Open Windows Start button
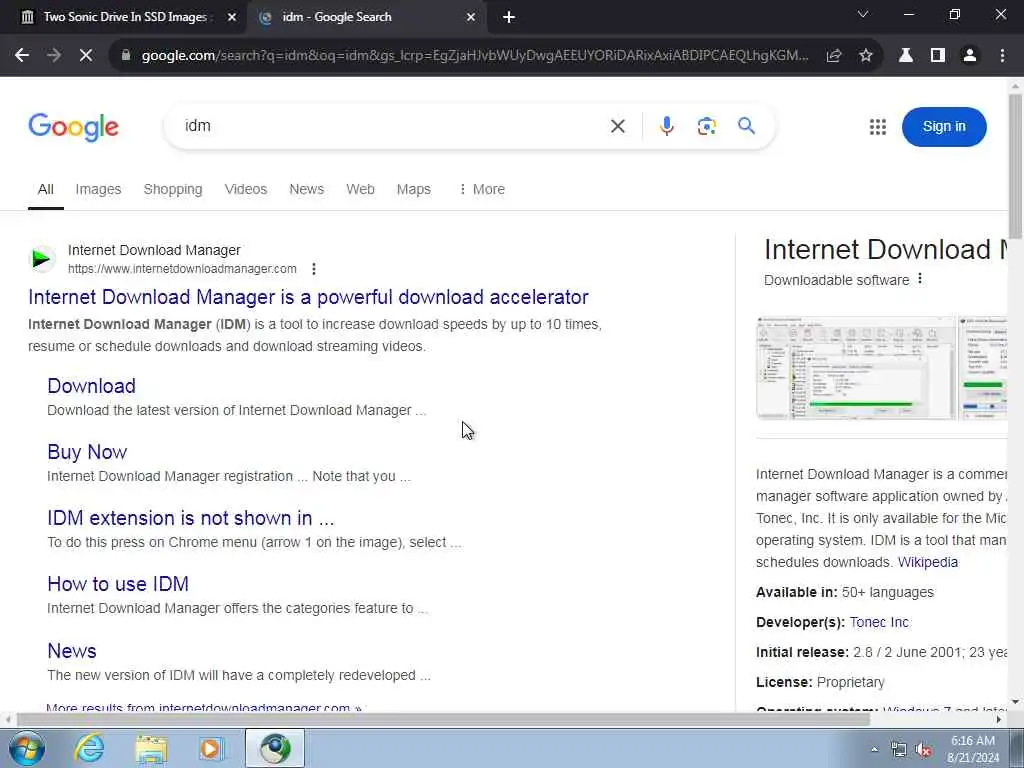1024x768 pixels. pos(27,748)
